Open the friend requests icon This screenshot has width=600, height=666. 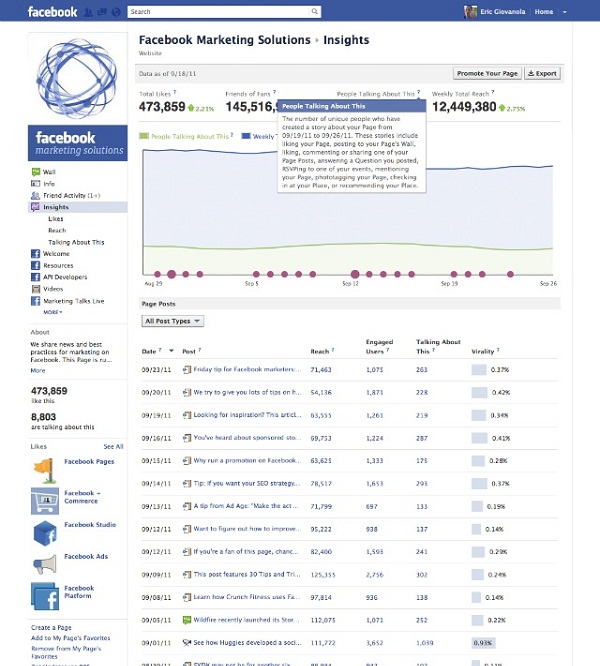tap(88, 12)
